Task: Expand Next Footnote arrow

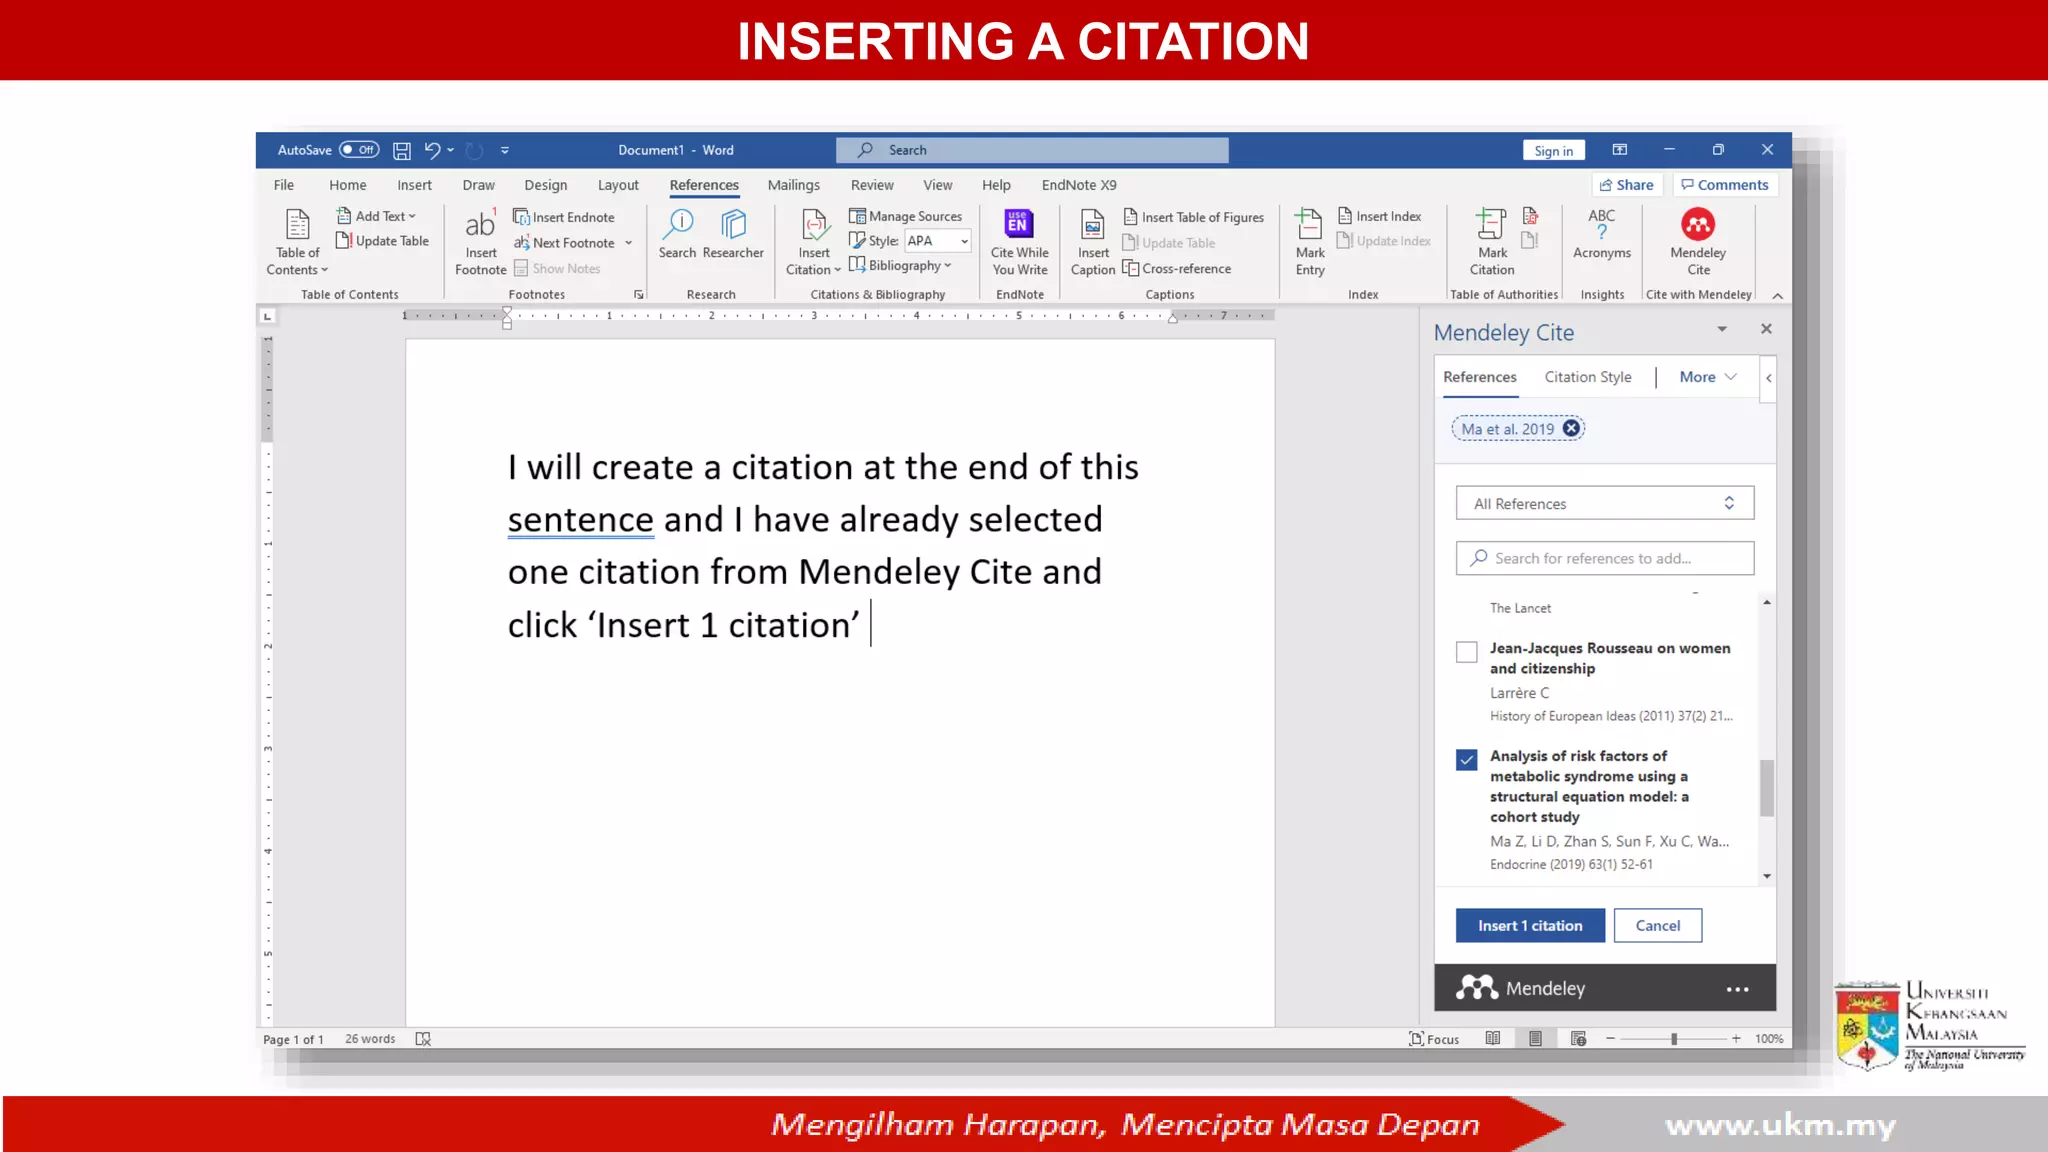Action: pyautogui.click(x=629, y=243)
